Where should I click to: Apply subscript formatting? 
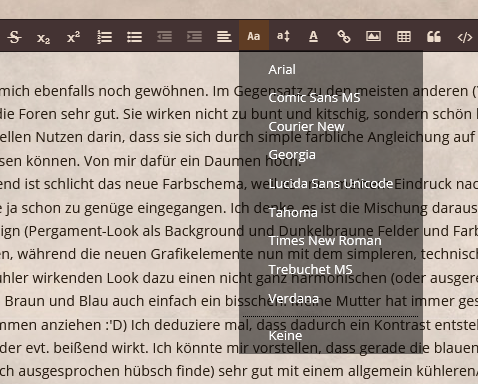pos(44,37)
